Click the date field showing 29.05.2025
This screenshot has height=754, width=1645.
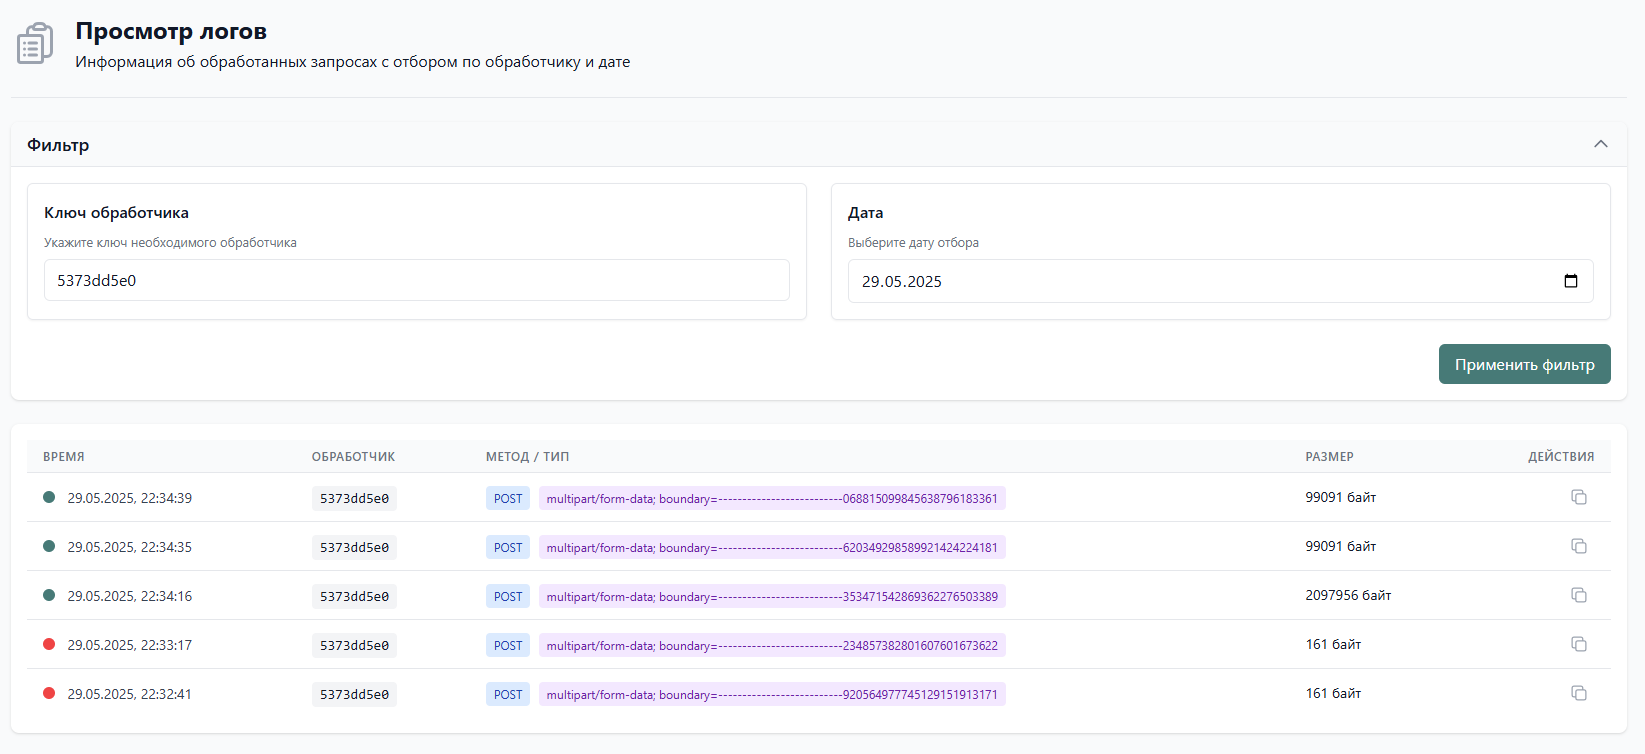(x=1220, y=281)
